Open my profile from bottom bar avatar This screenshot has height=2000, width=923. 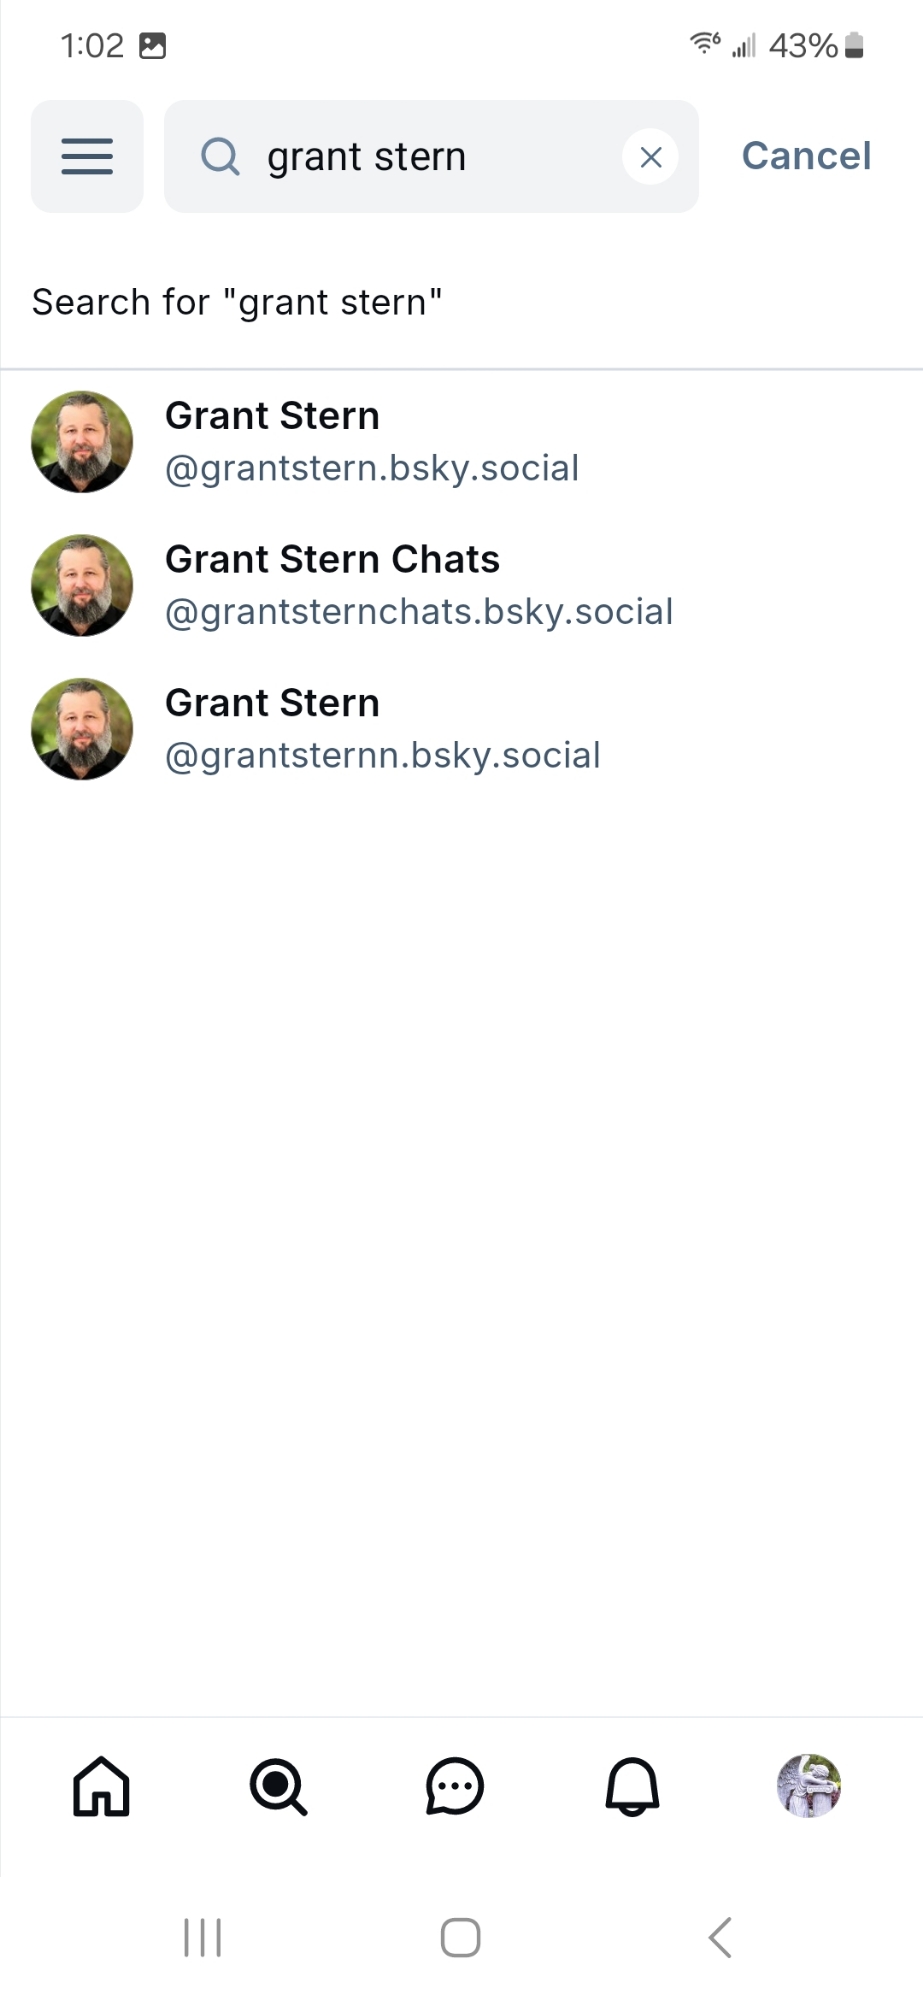809,1786
